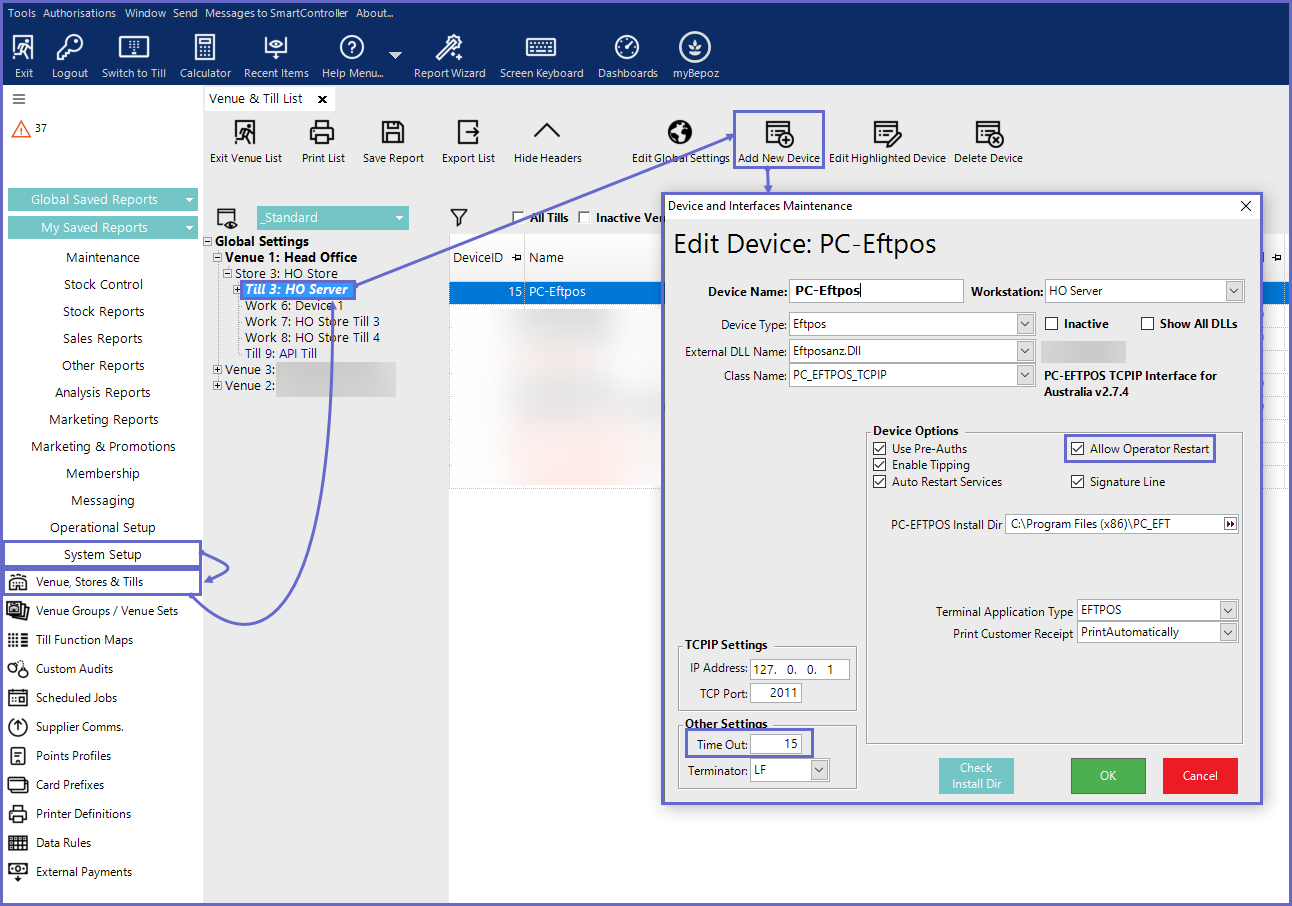The image size is (1292, 906).
Task: Click the myBepoz icon
Action: pos(695,48)
